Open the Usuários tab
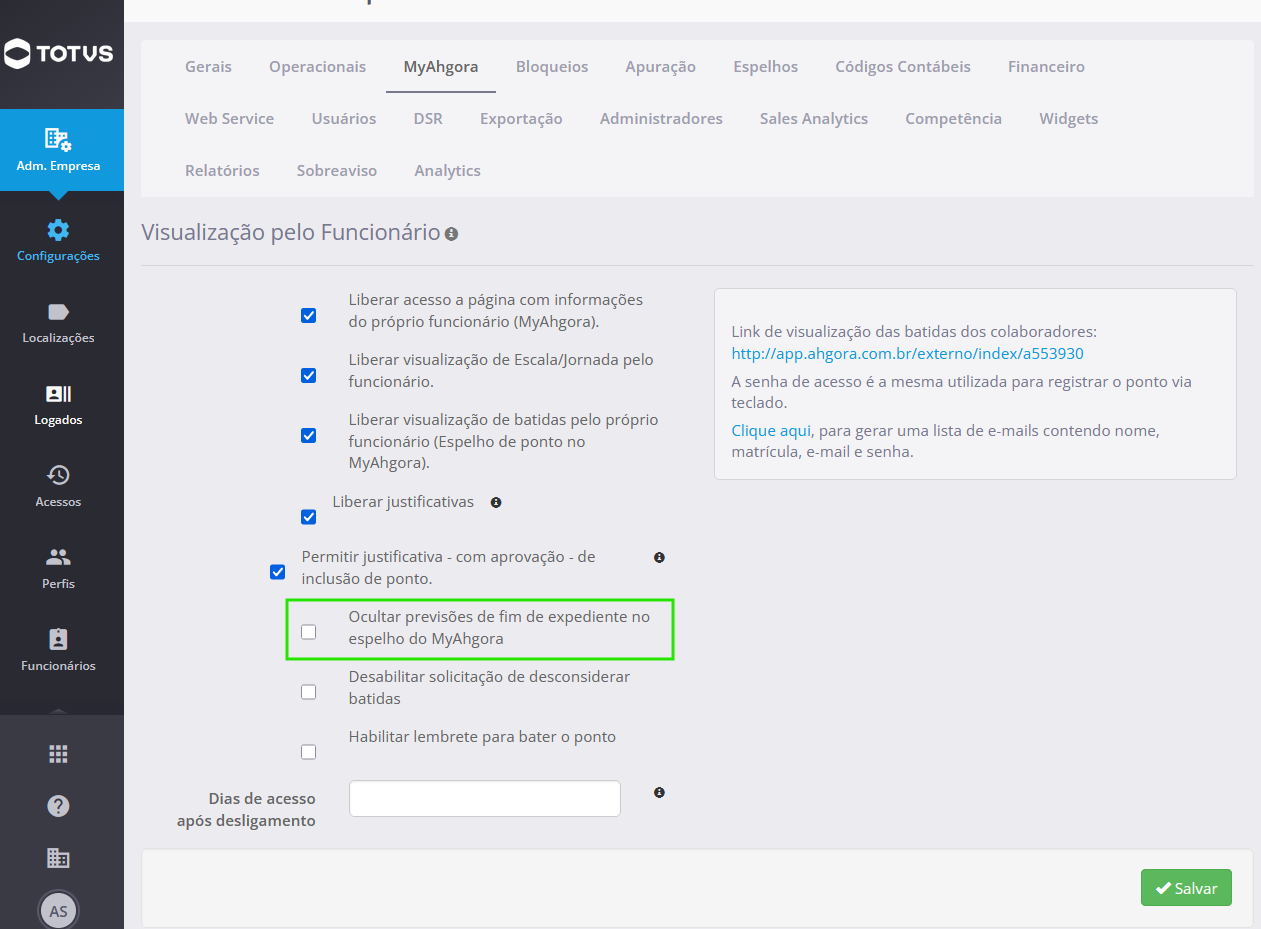Viewport: 1261px width, 929px height. click(344, 119)
